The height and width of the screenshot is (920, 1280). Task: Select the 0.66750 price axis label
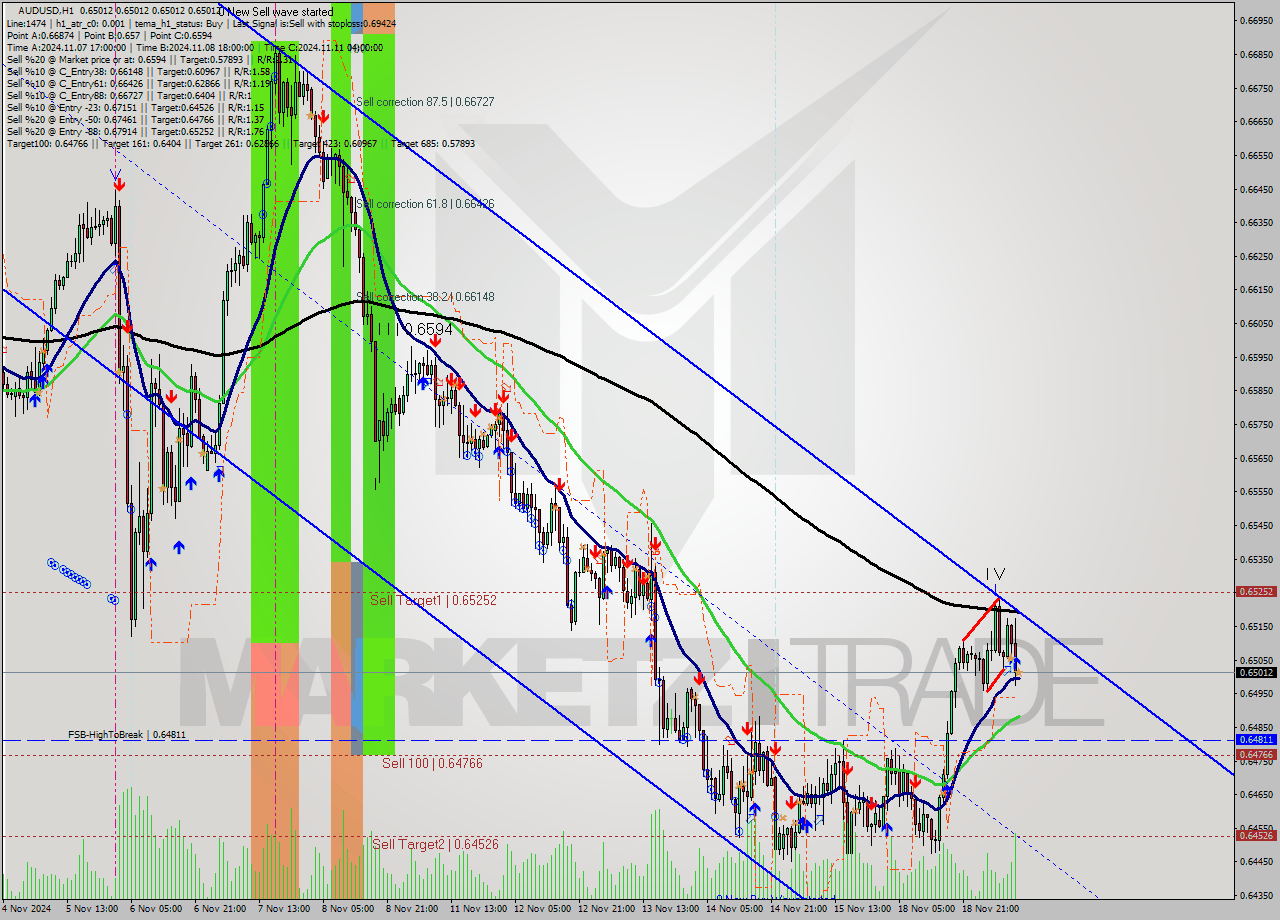(1257, 88)
